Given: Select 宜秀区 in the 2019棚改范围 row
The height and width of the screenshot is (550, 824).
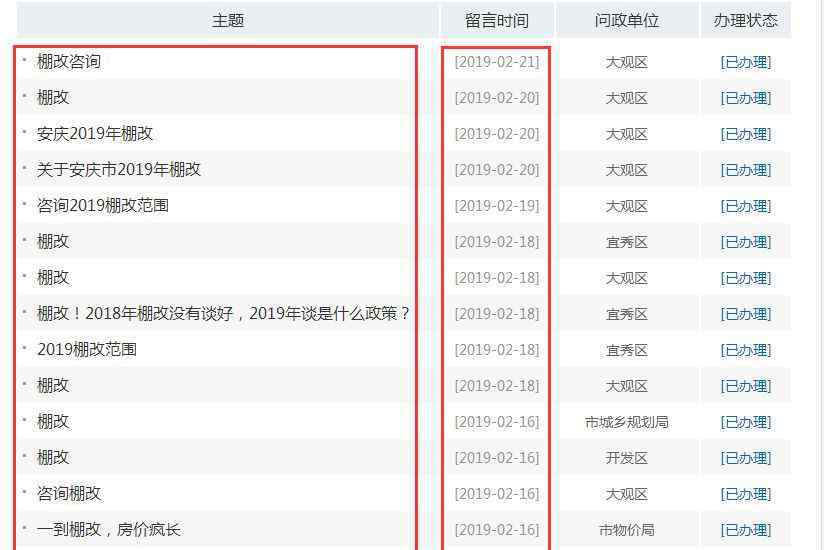Looking at the screenshot, I should pyautogui.click(x=626, y=350).
